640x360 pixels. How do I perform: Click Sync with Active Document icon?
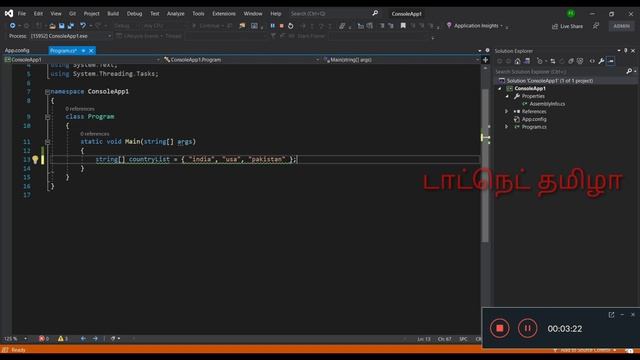point(553,61)
